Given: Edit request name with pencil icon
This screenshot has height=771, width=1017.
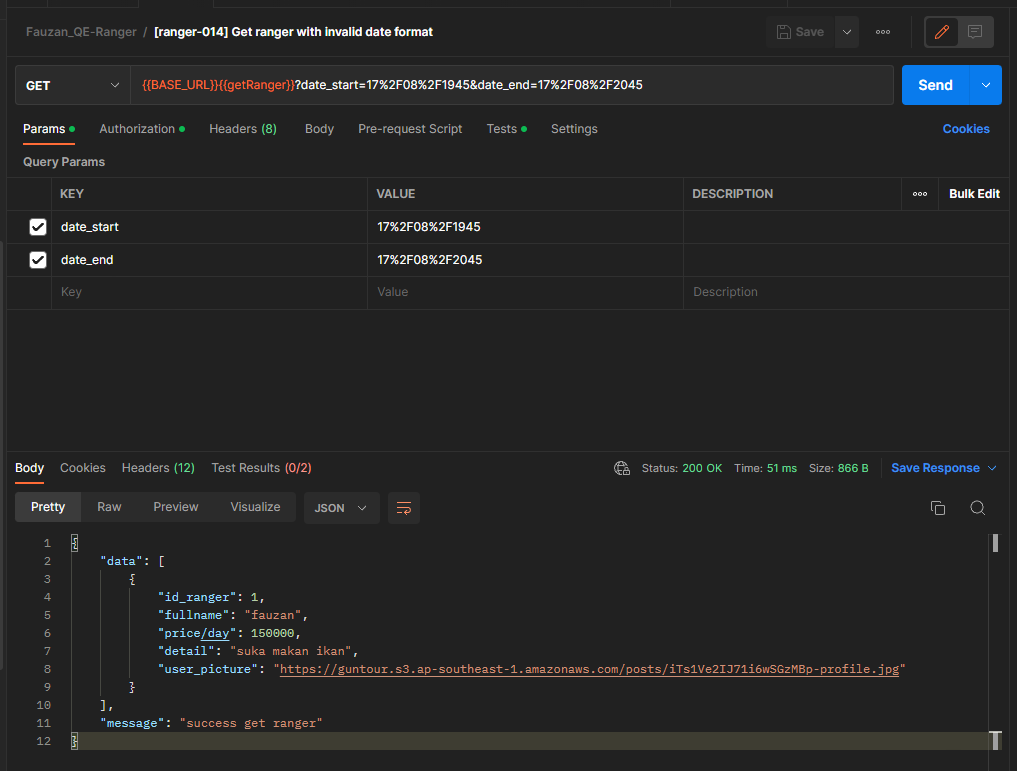Looking at the screenshot, I should pos(941,31).
